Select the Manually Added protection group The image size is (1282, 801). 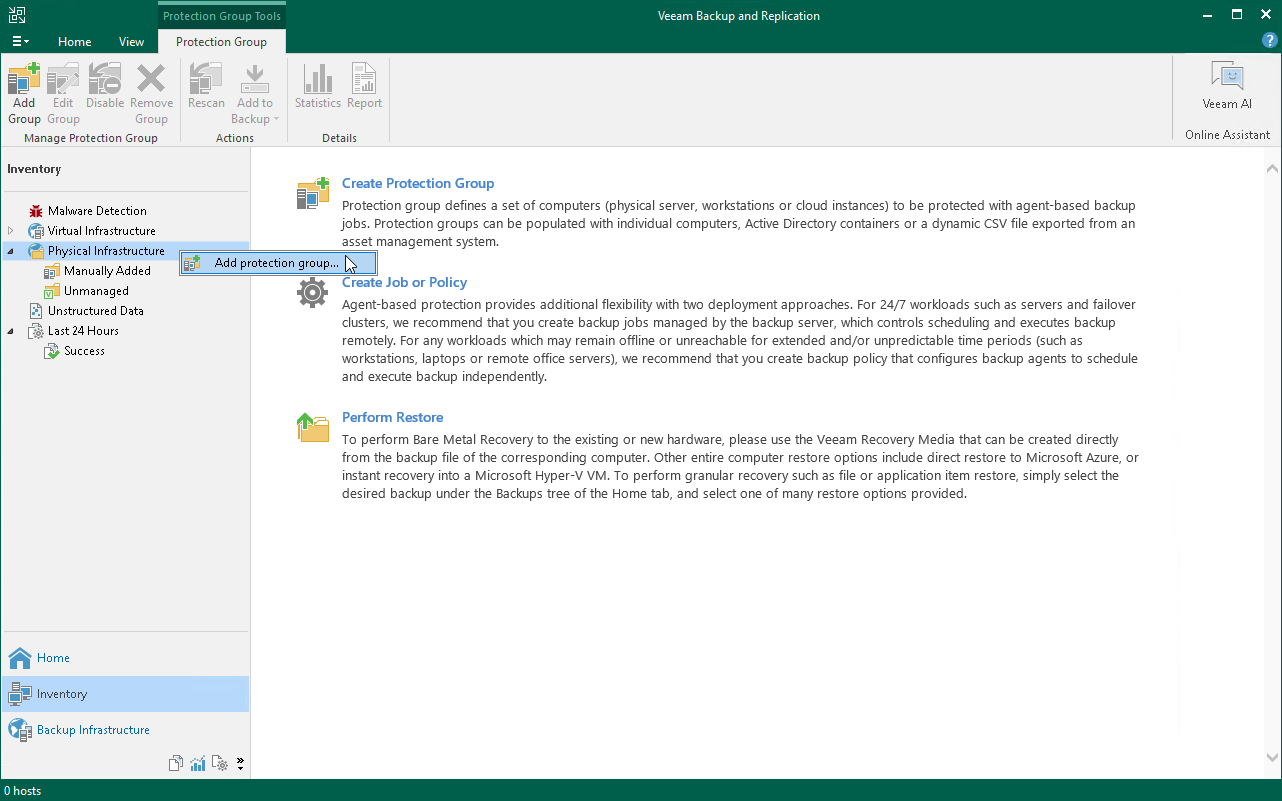tap(107, 271)
